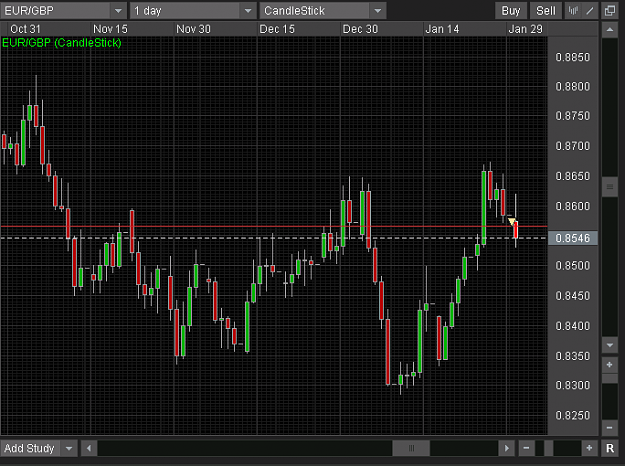
Task: Click the Sell button
Action: click(x=546, y=11)
